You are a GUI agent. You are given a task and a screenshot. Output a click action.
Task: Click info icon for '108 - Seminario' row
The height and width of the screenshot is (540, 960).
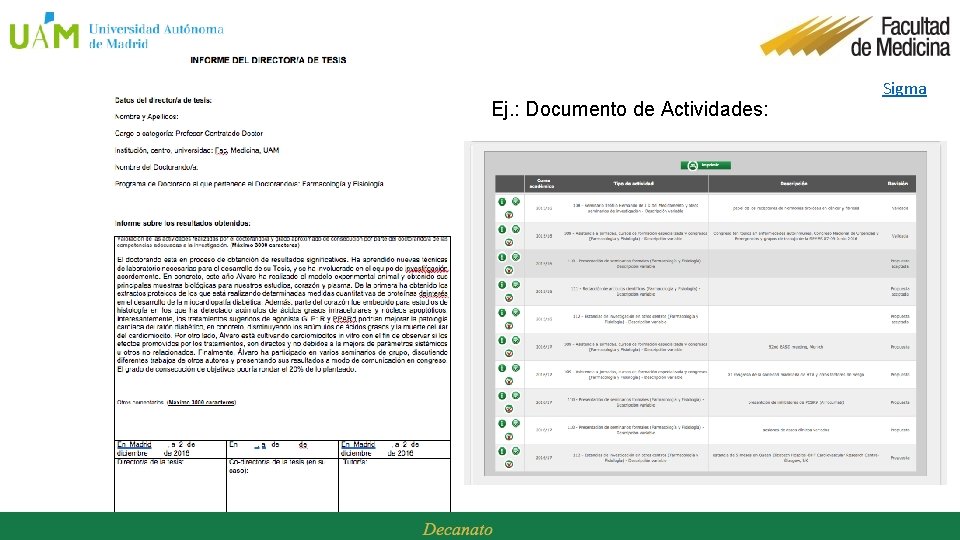click(x=502, y=201)
